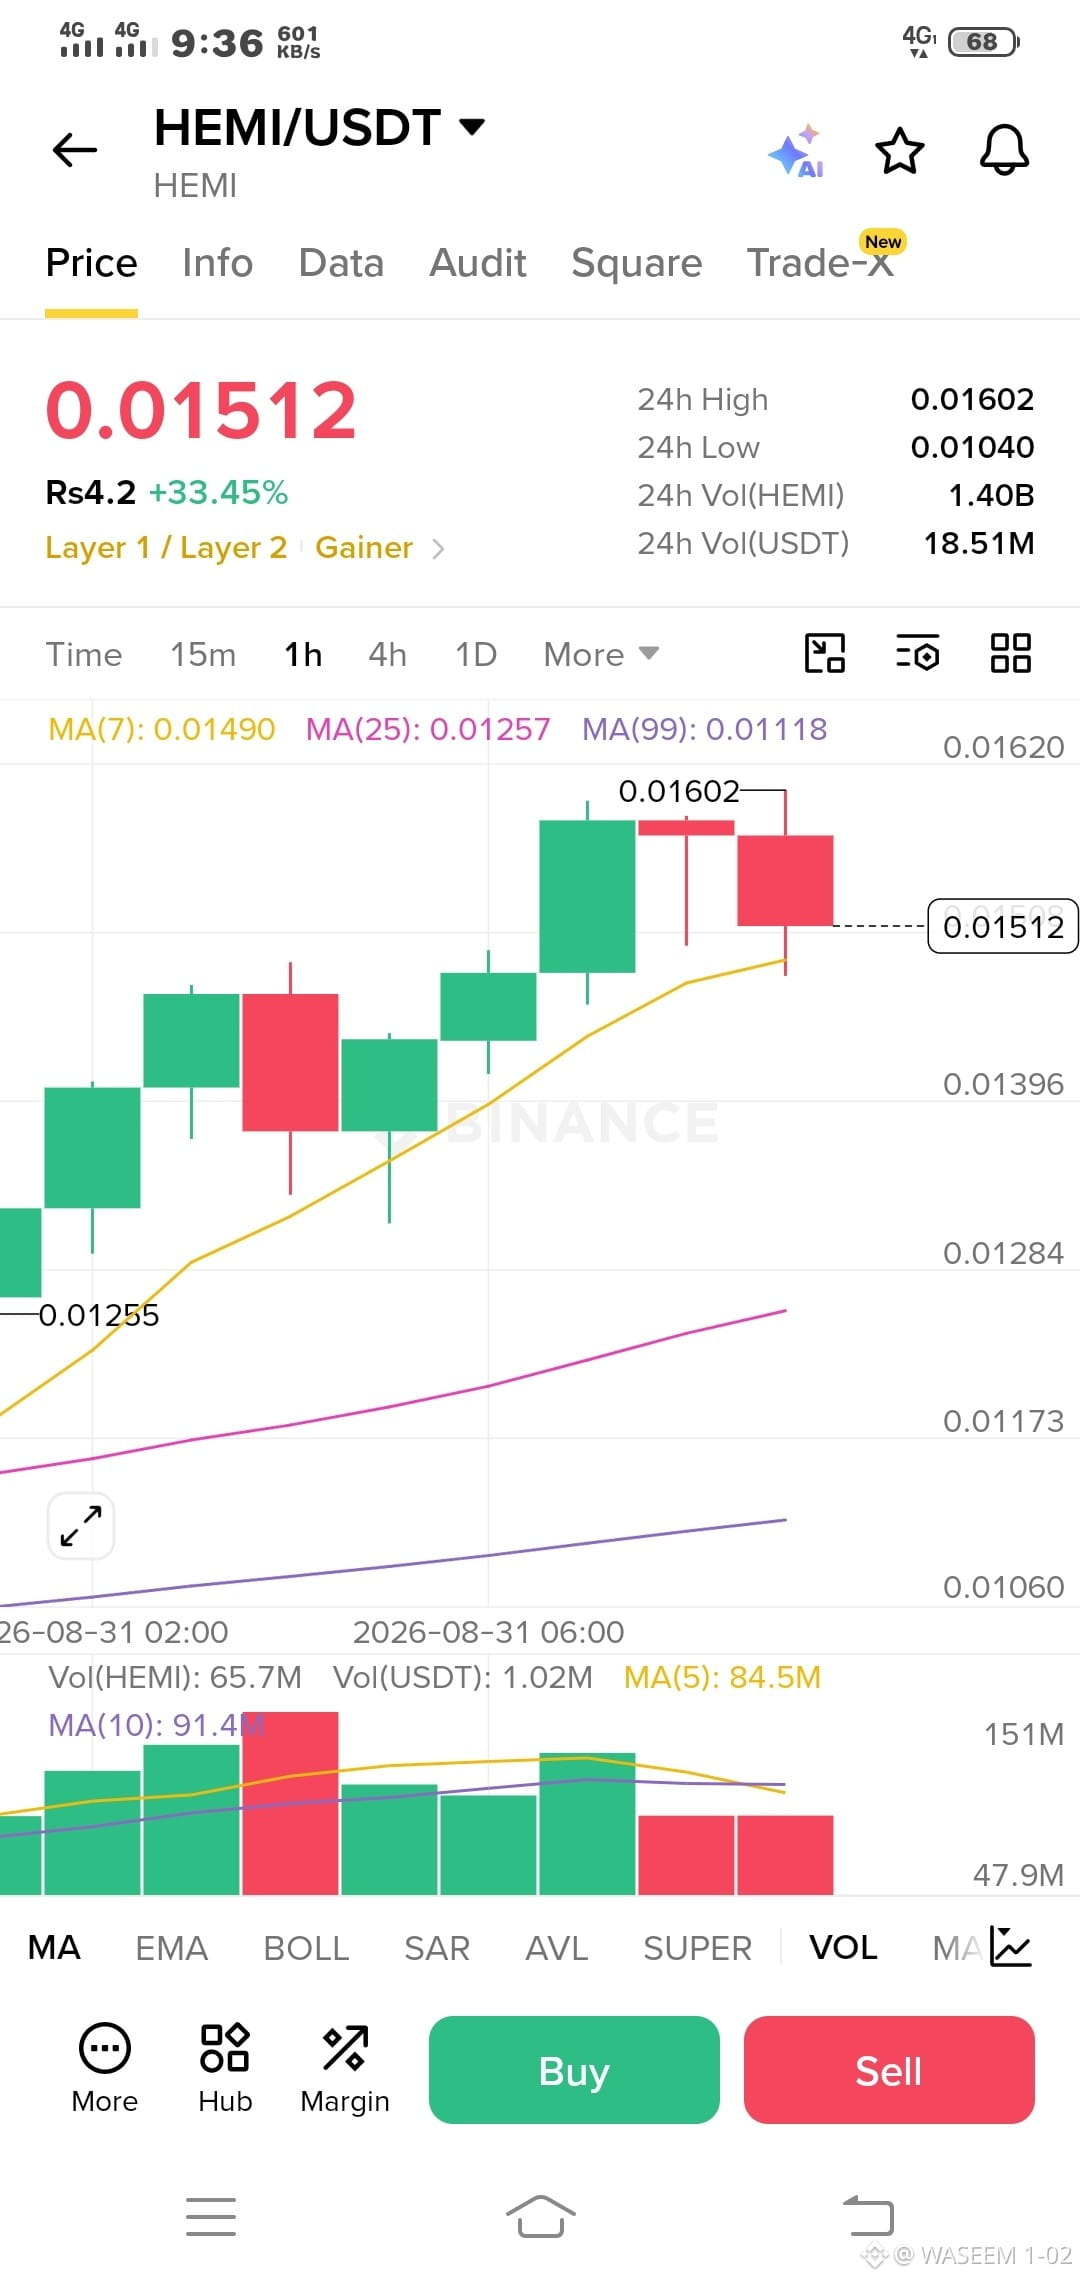Viewport: 1080px width, 2280px height.
Task: Toggle the BOLL indicator
Action: [x=306, y=1948]
